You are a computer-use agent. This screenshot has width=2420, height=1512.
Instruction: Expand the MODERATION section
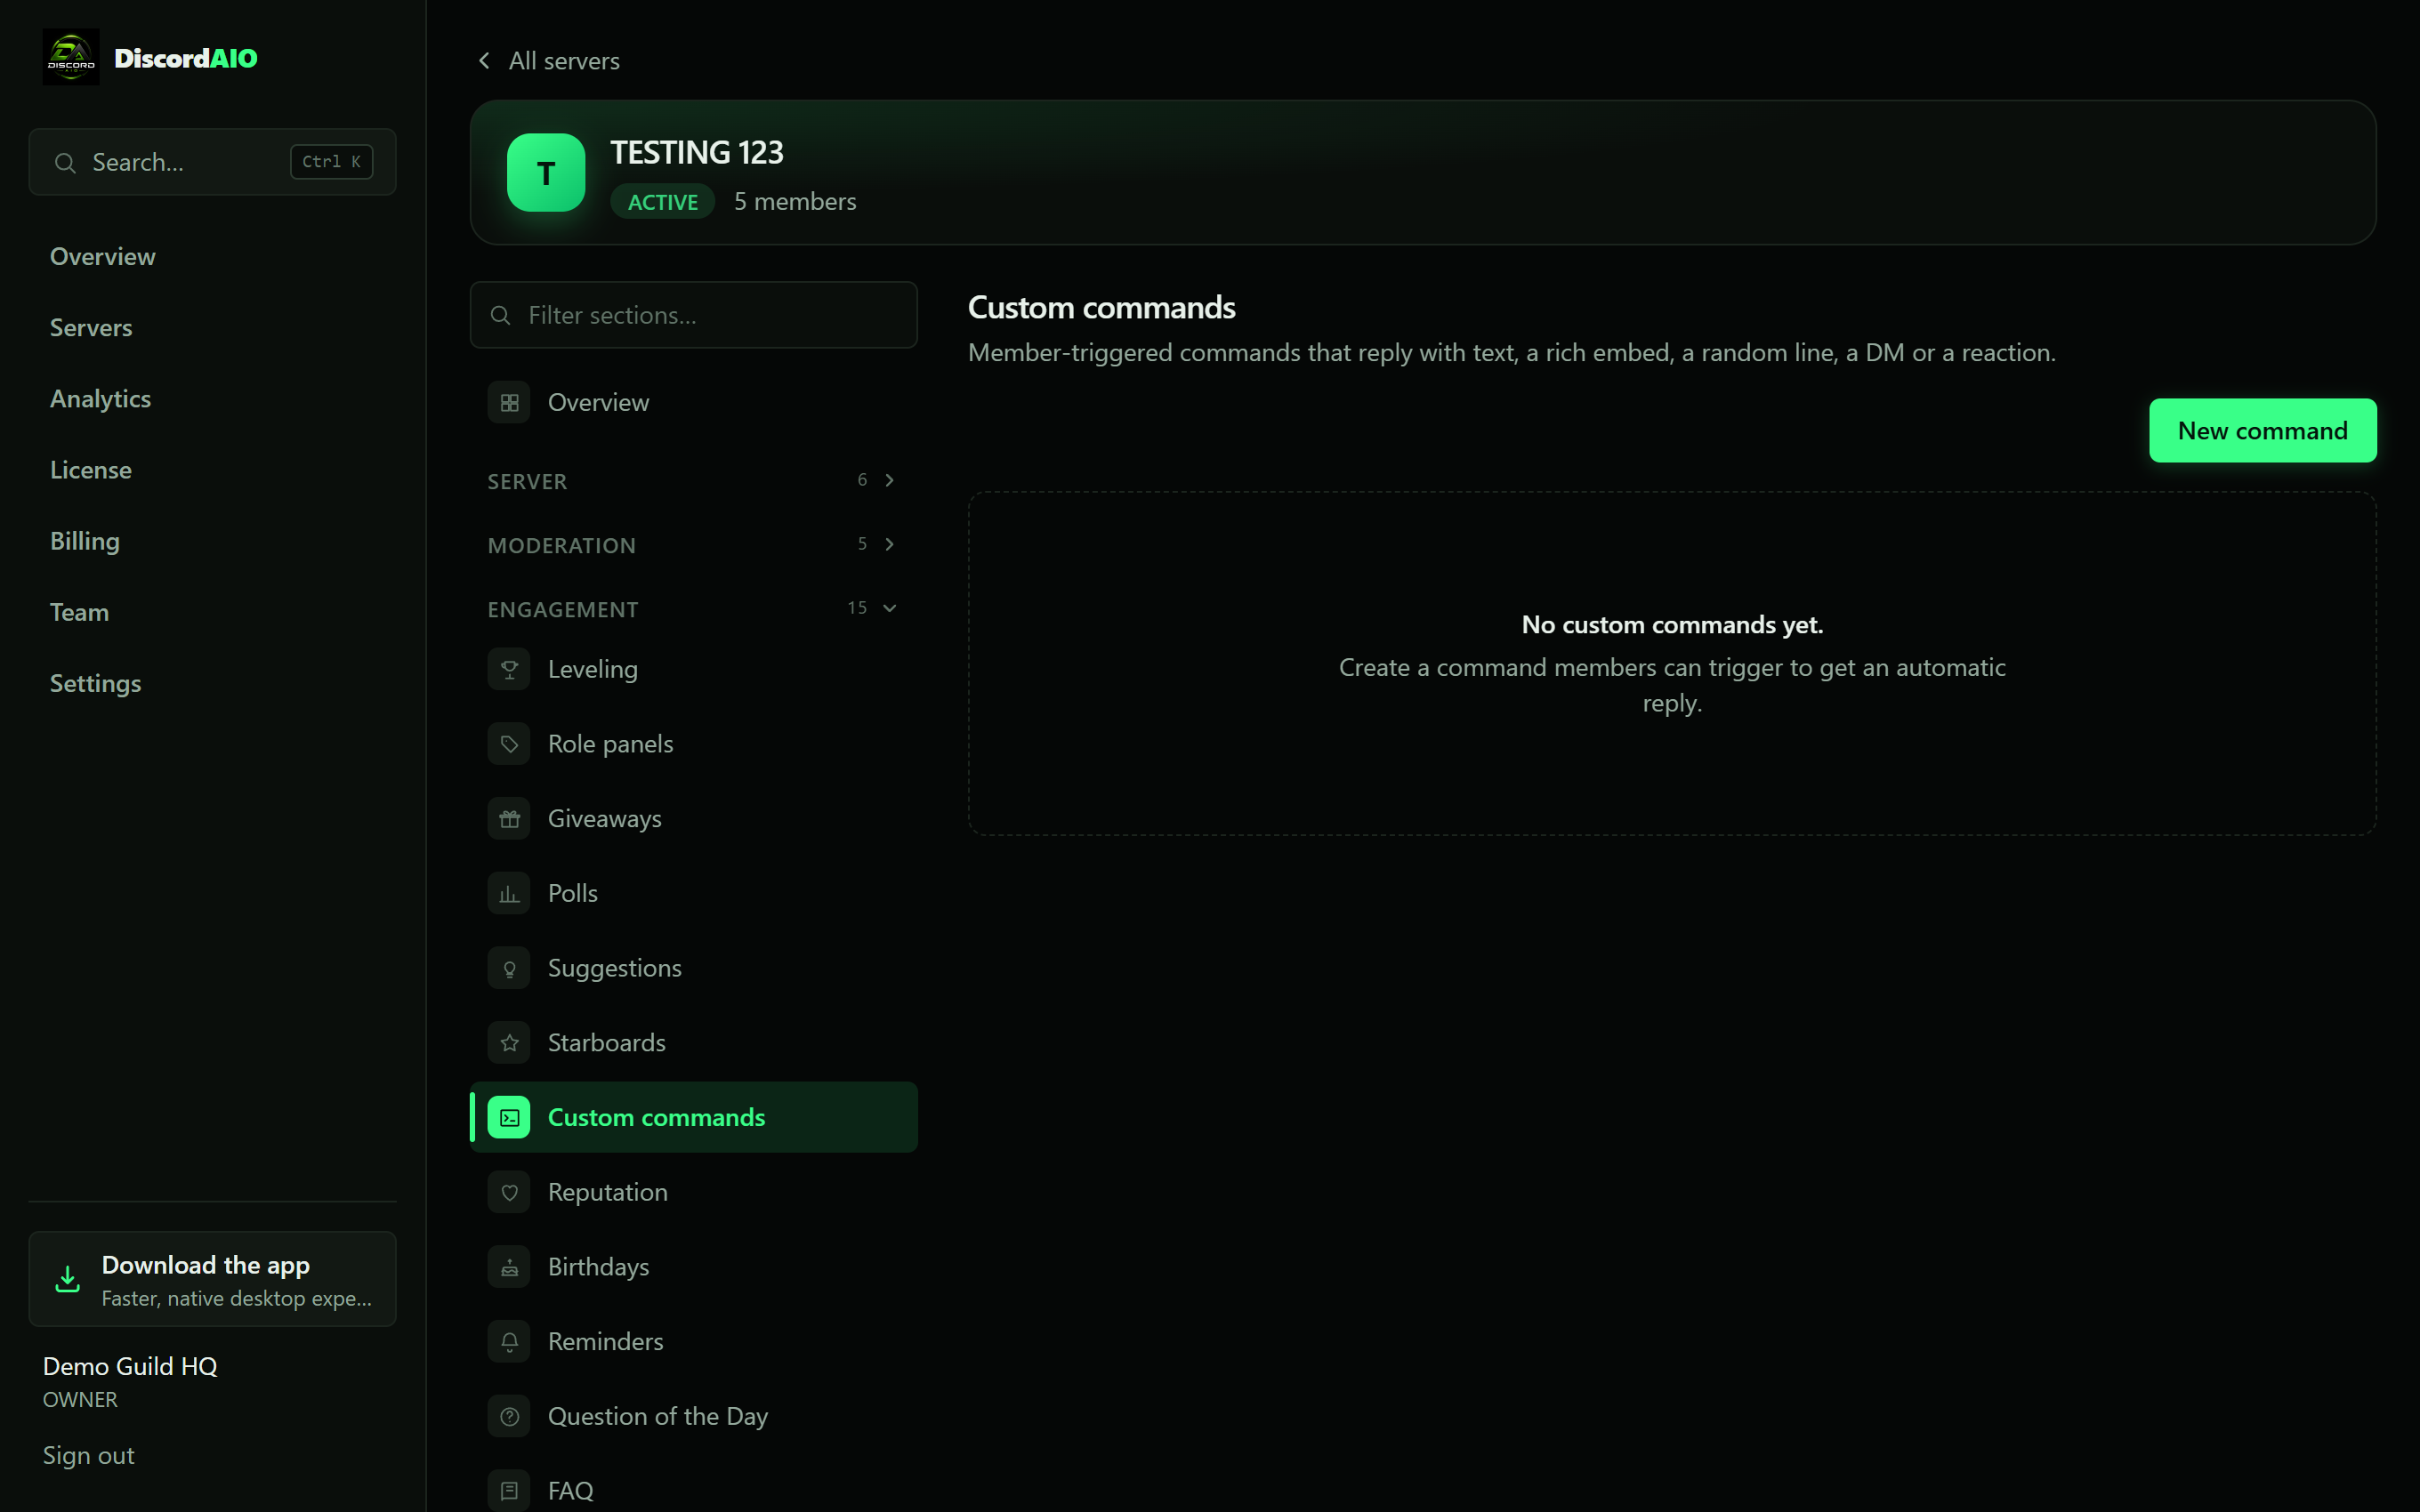click(693, 545)
